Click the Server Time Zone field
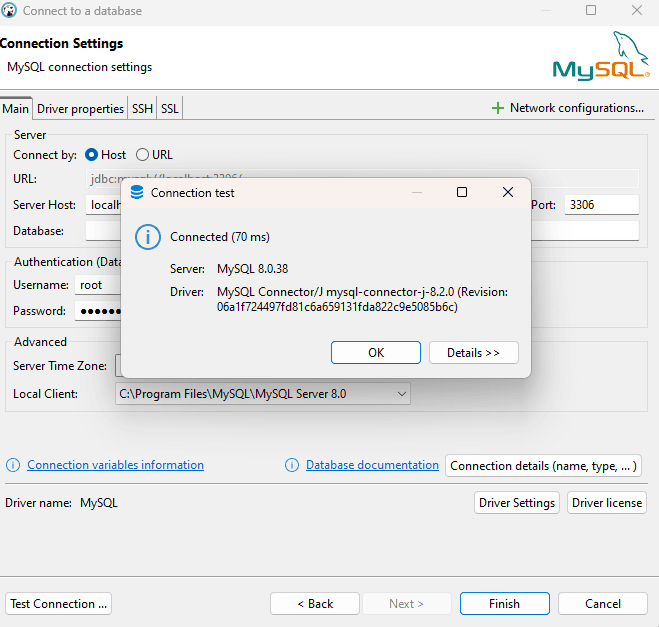The image size is (659, 627). tap(118, 366)
